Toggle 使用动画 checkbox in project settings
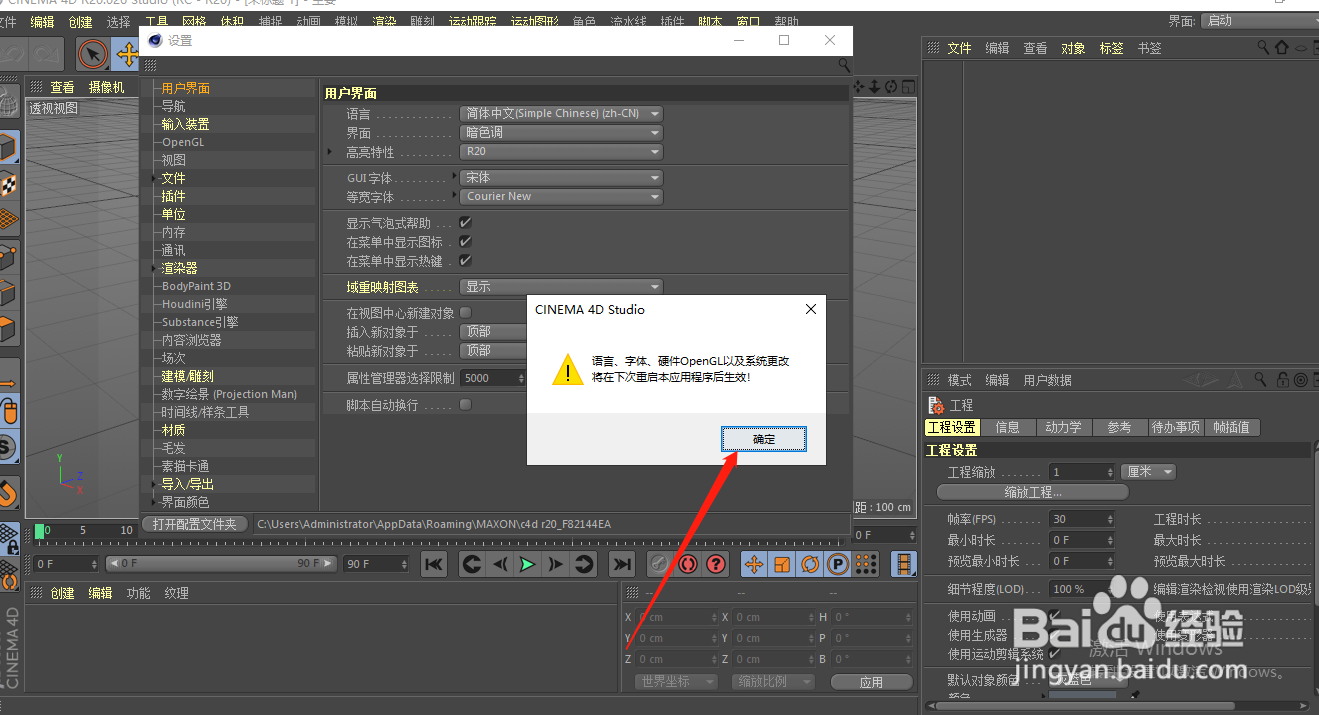The height and width of the screenshot is (715, 1319). pos(1055,616)
